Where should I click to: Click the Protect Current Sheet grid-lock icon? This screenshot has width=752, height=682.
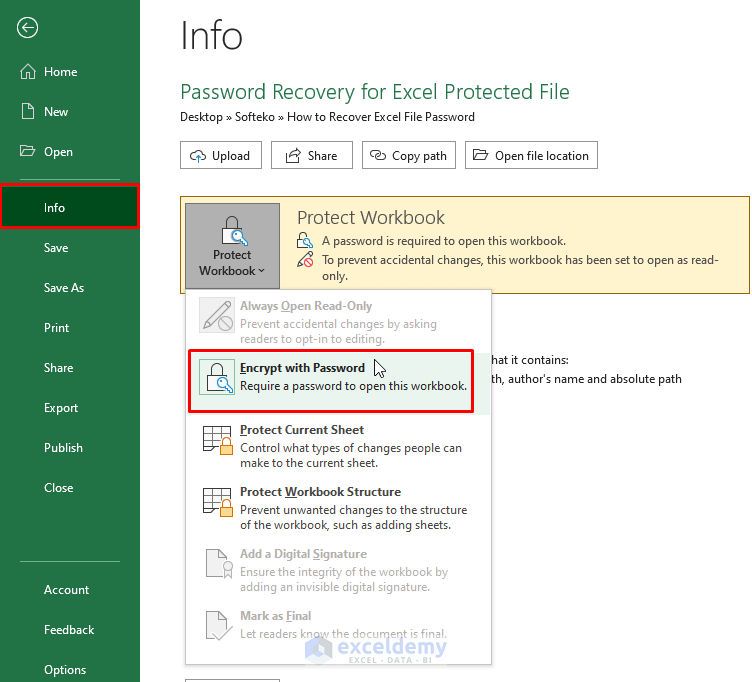(x=218, y=440)
